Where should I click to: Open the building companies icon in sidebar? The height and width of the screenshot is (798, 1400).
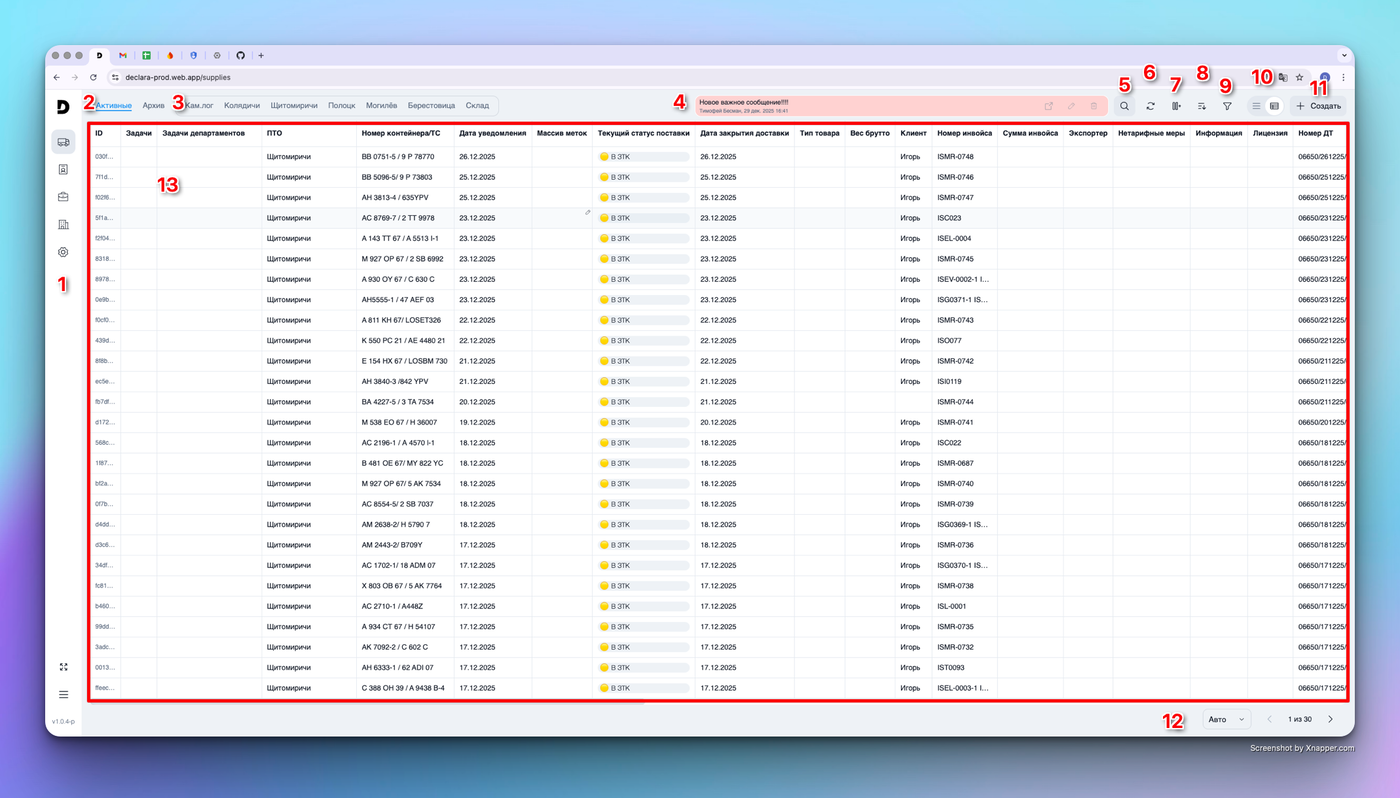tap(63, 225)
